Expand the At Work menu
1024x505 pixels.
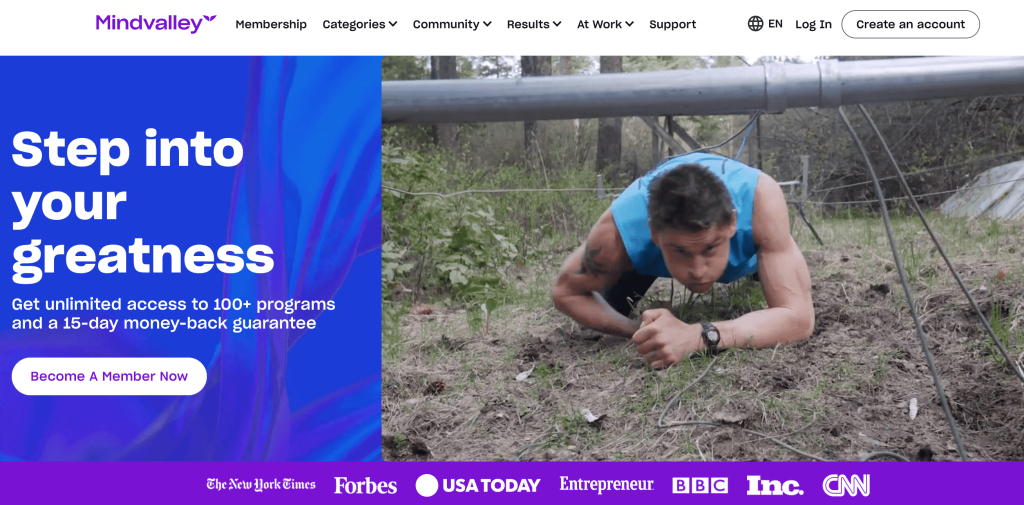click(x=605, y=24)
